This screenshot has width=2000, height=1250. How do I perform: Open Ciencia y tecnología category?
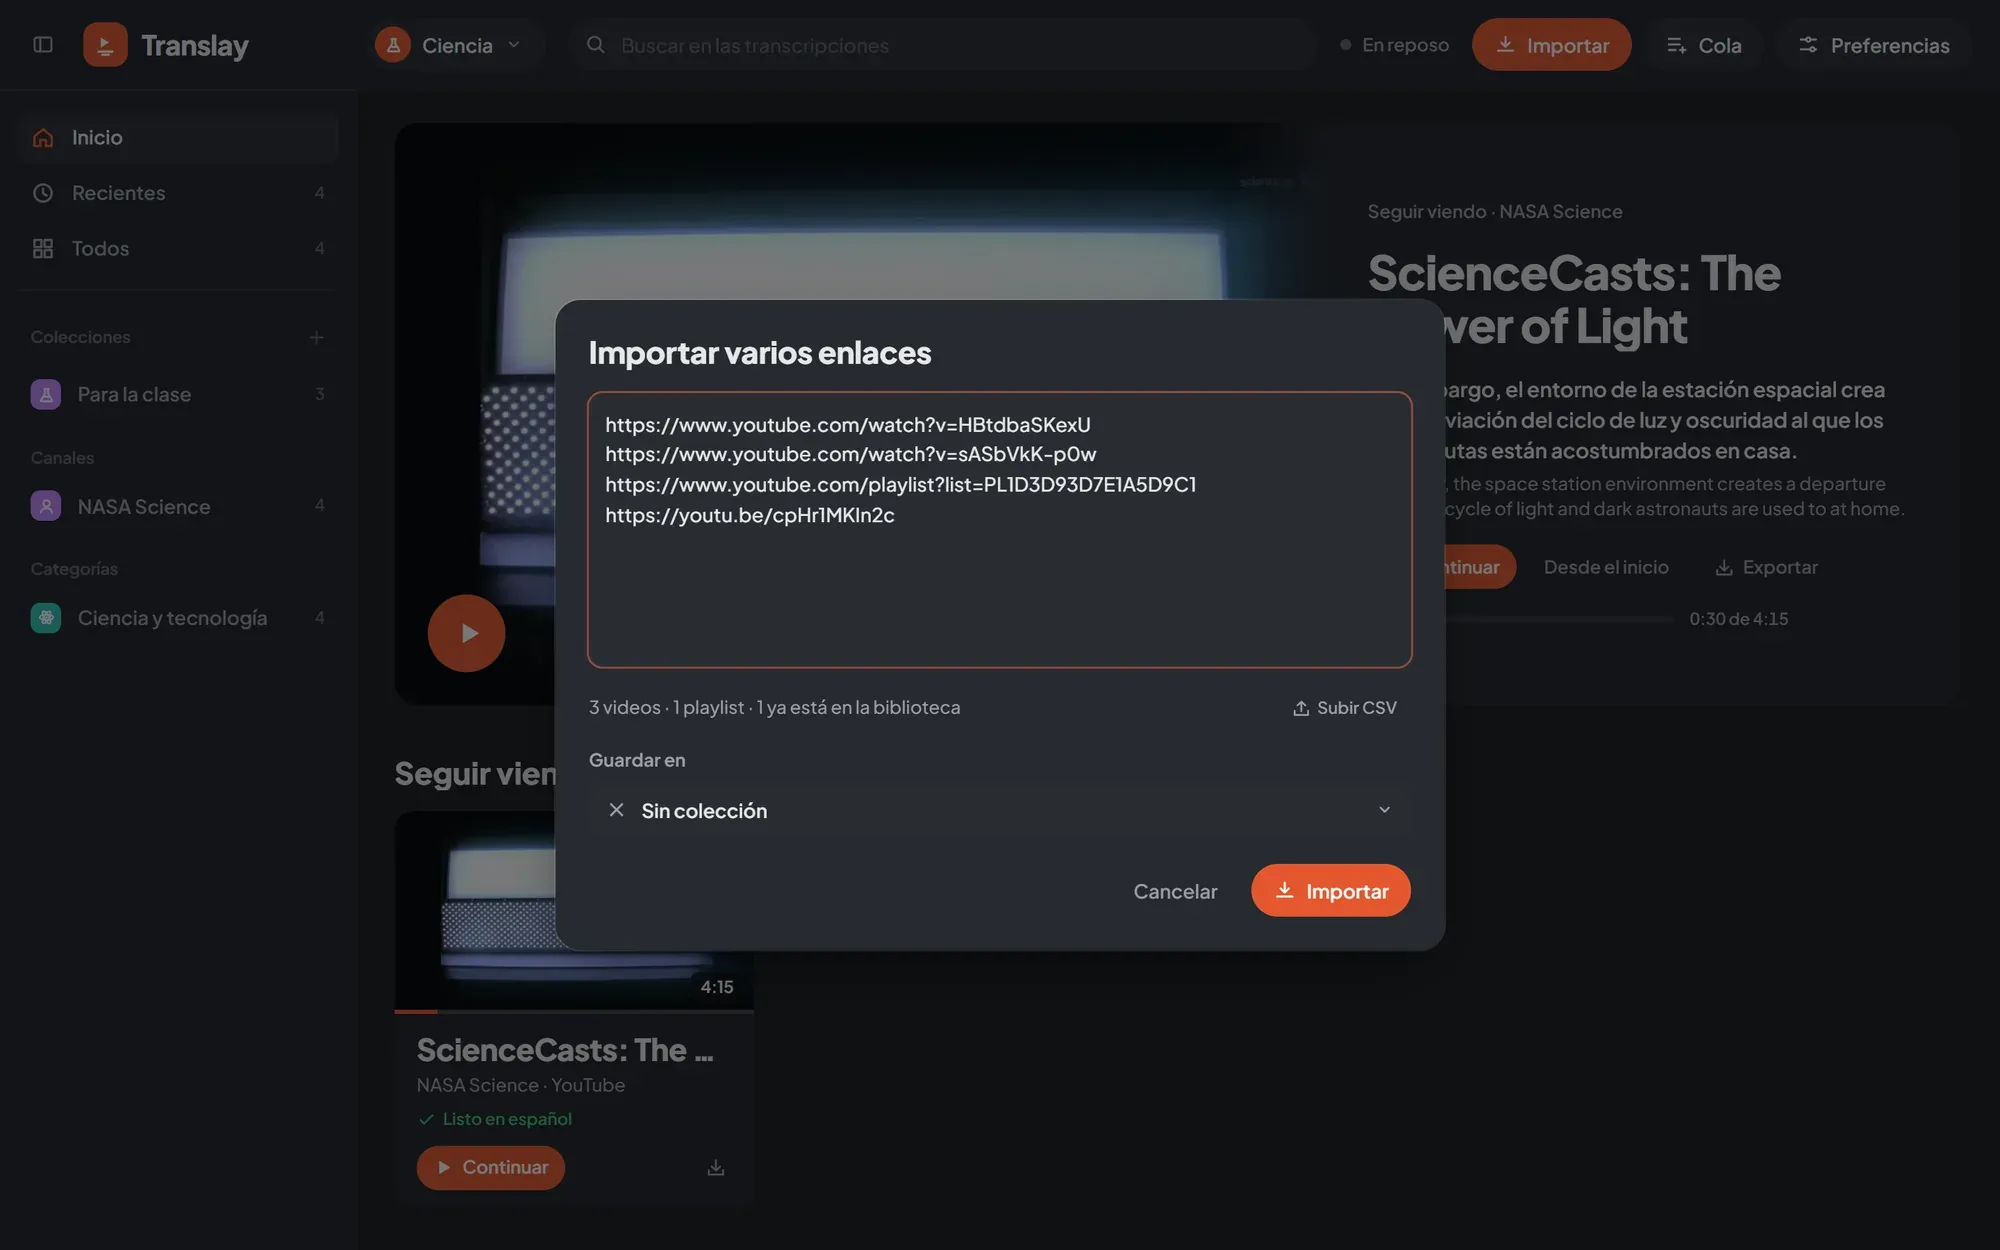click(x=178, y=619)
